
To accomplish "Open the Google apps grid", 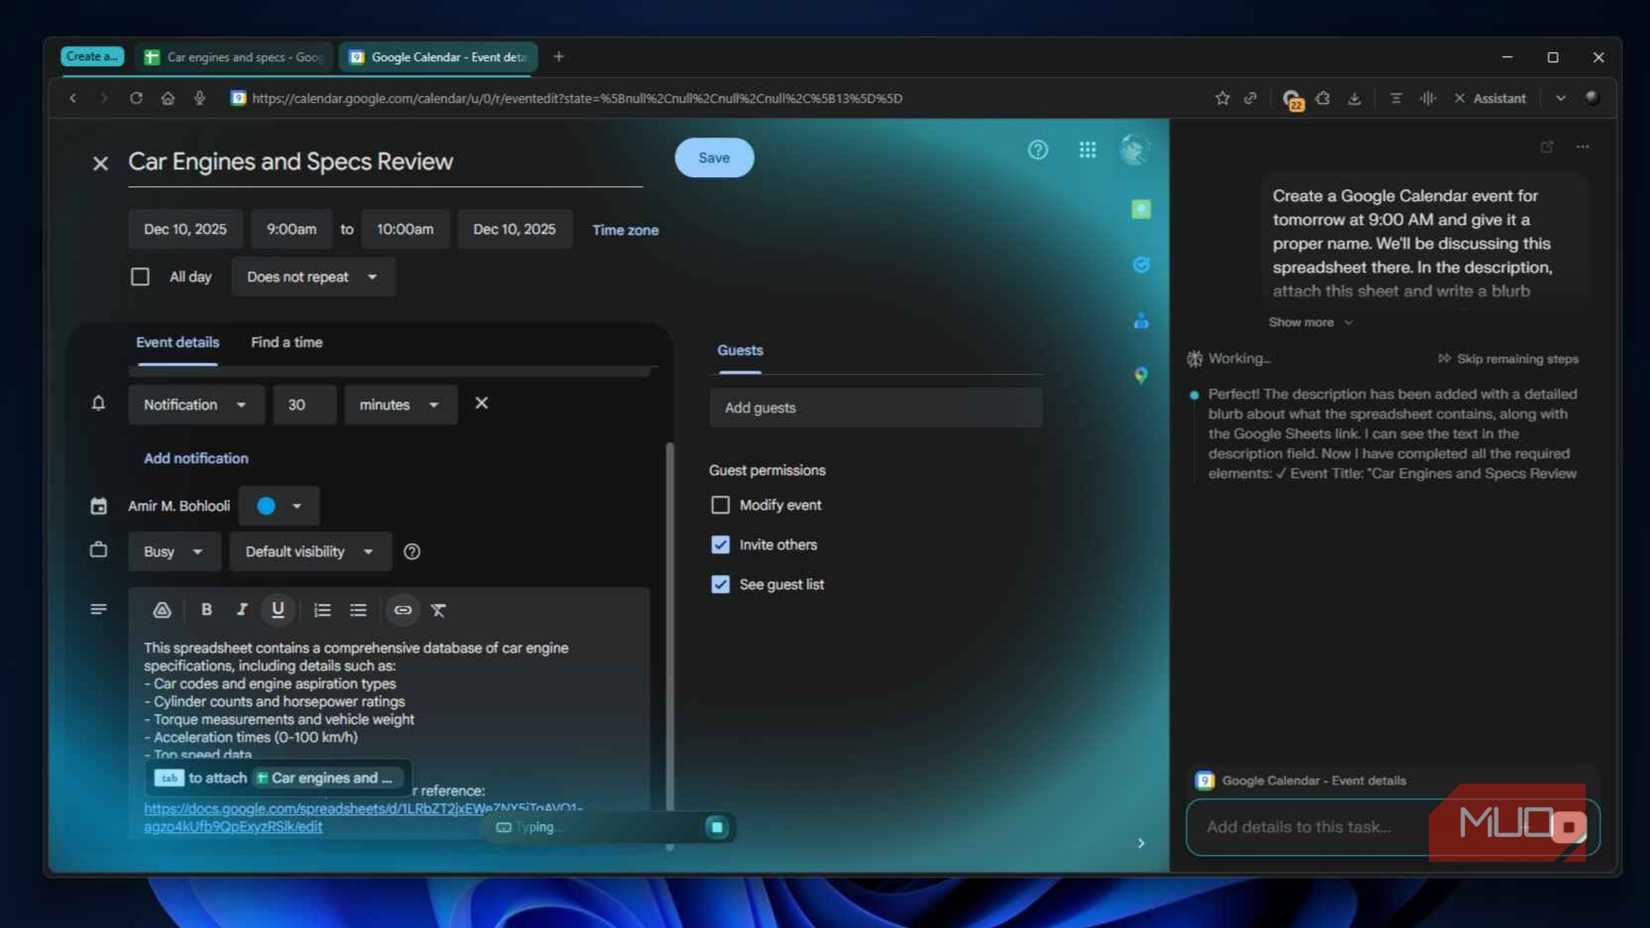I will tap(1087, 150).
